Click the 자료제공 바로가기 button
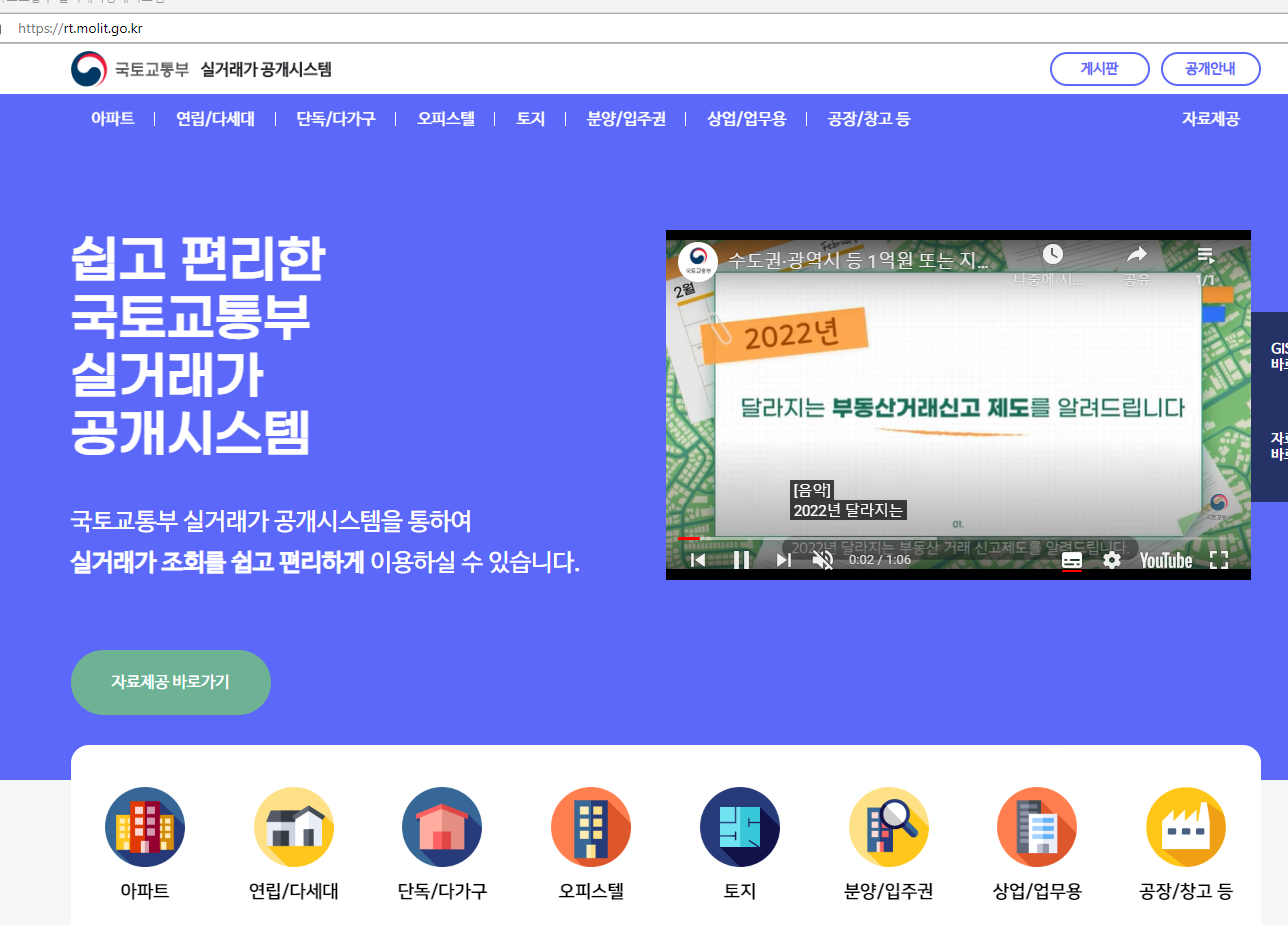This screenshot has width=1288, height=925. (x=171, y=683)
